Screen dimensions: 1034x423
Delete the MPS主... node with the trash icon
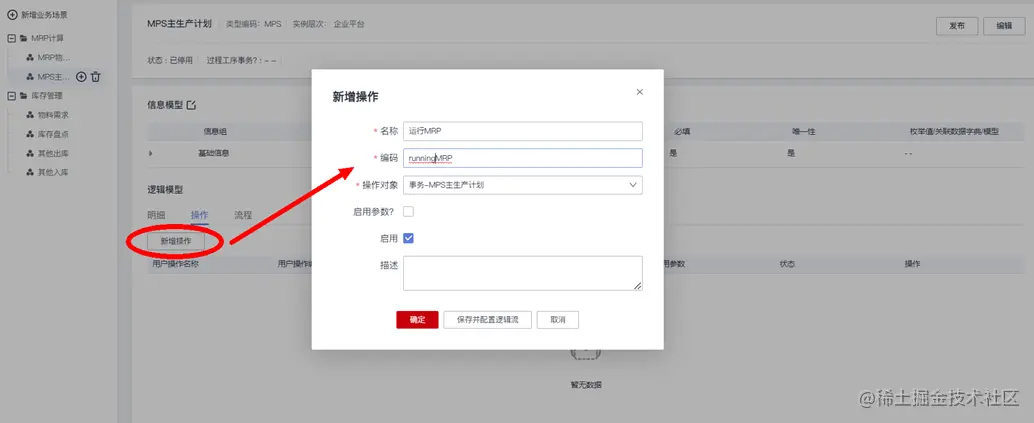point(96,77)
